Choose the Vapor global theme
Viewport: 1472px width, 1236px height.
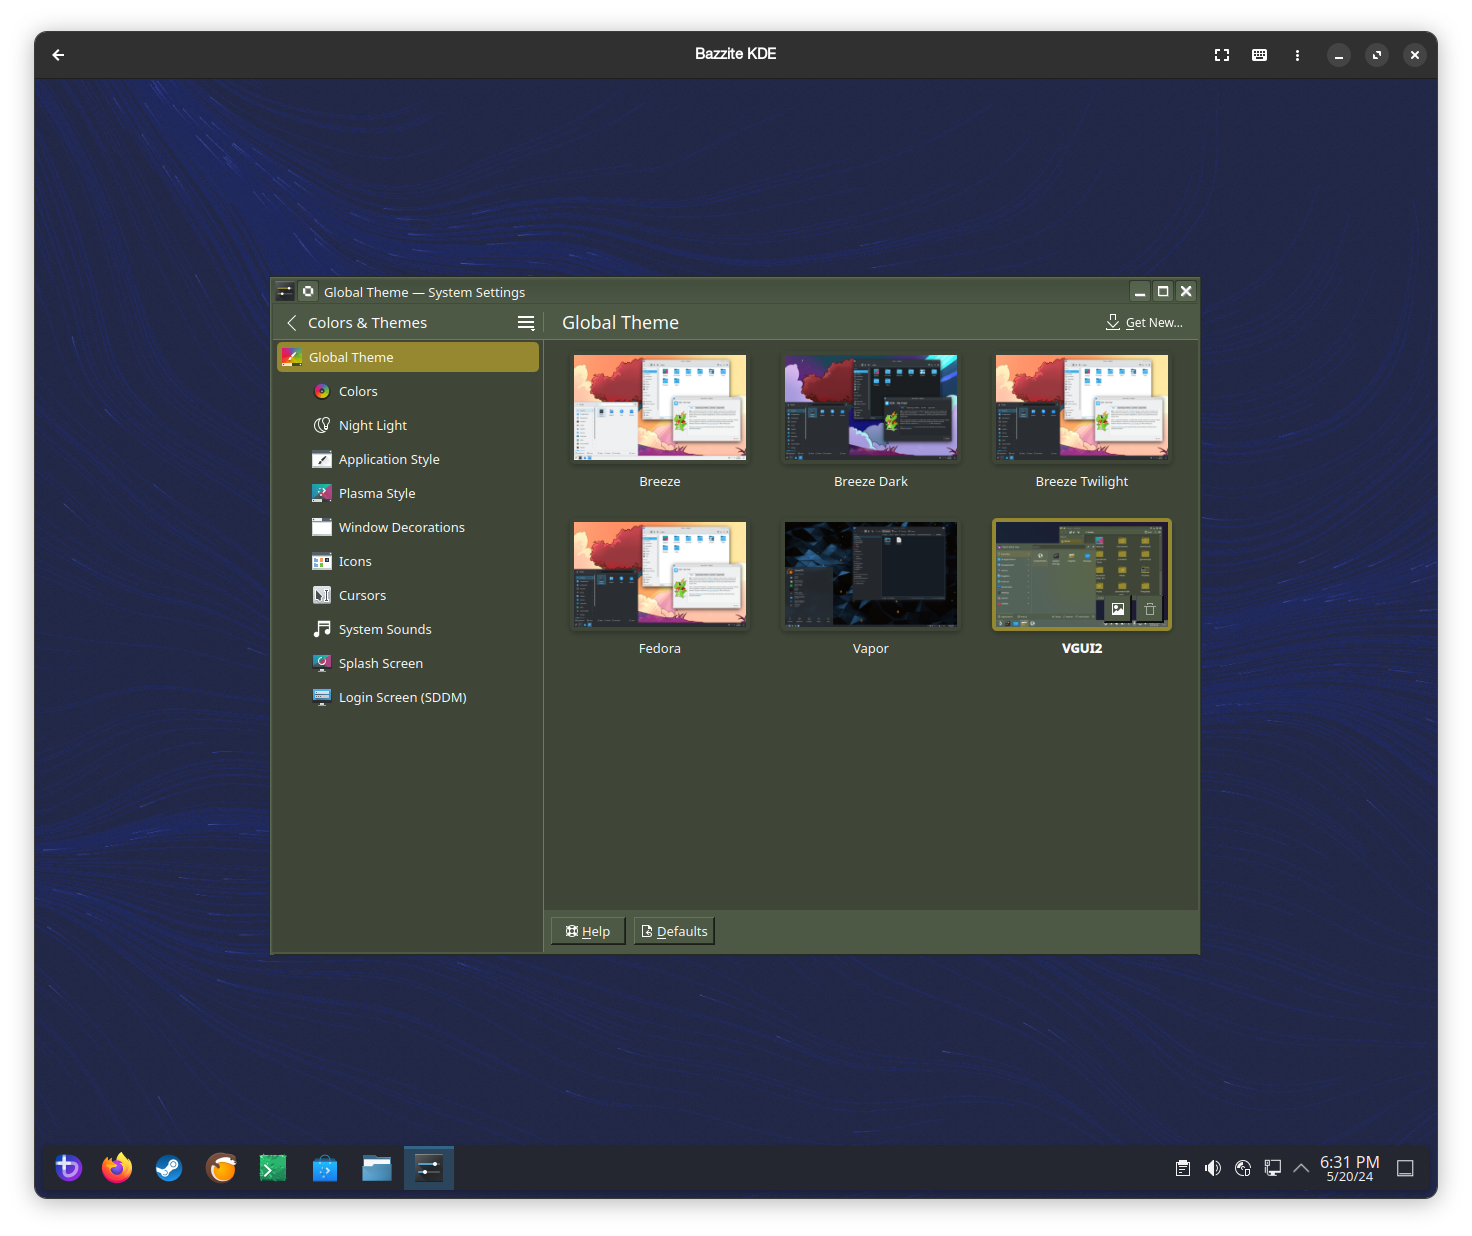(871, 575)
